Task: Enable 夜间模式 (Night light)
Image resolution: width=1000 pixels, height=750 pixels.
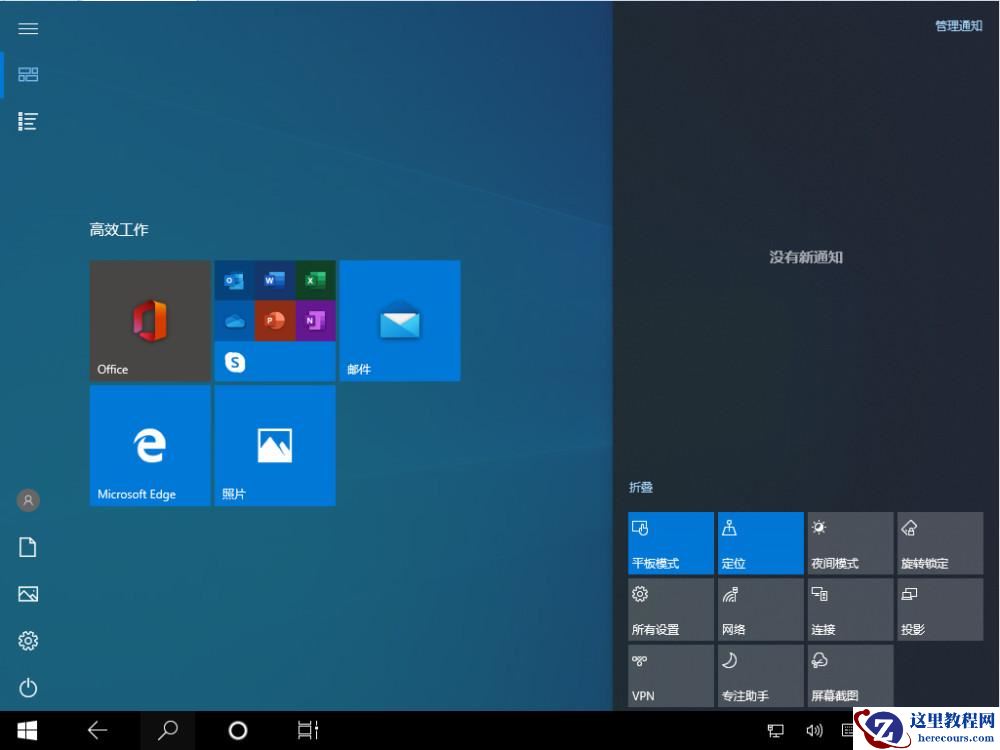Action: [850, 543]
